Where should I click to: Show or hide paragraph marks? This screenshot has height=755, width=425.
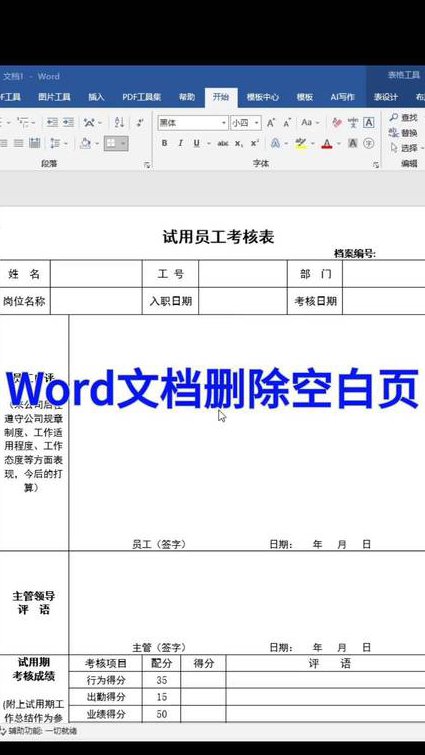(x=140, y=123)
